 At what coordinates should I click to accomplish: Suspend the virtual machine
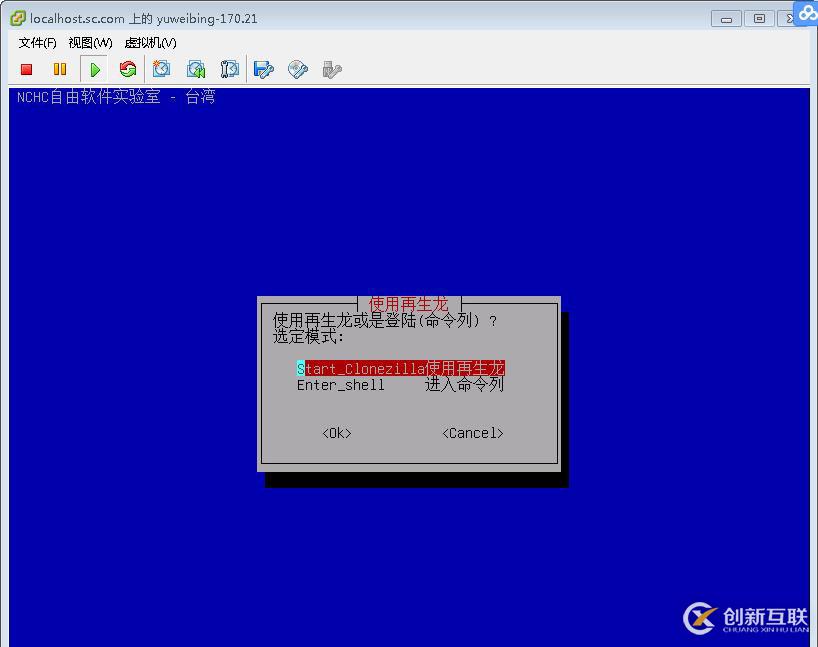pos(59,69)
